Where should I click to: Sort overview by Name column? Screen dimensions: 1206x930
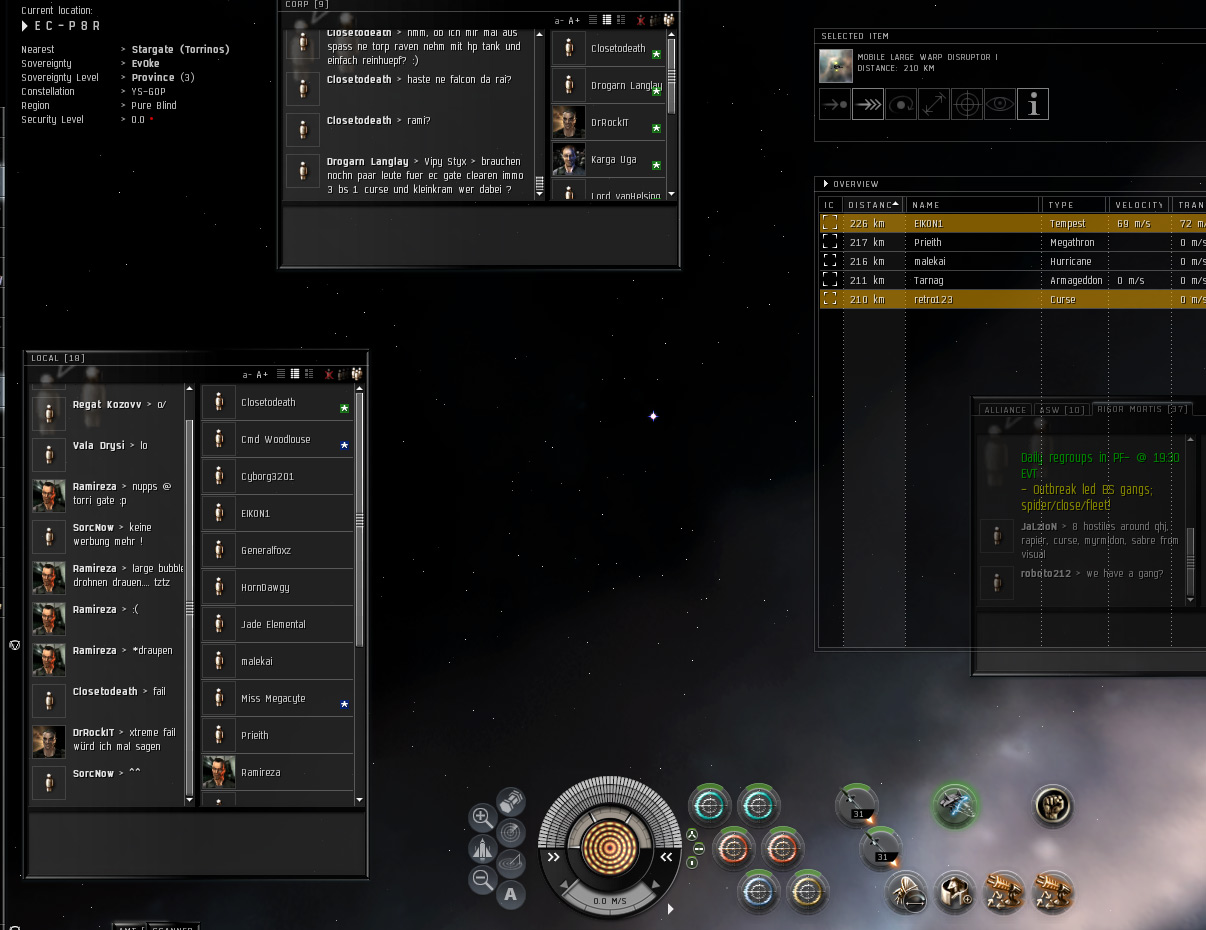[x=973, y=204]
